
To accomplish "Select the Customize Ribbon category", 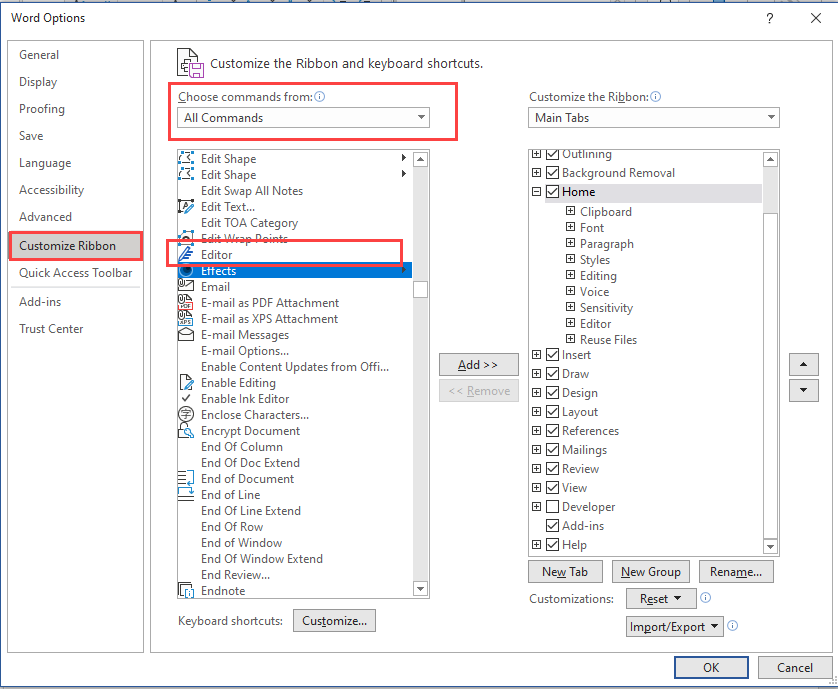I will coord(76,246).
